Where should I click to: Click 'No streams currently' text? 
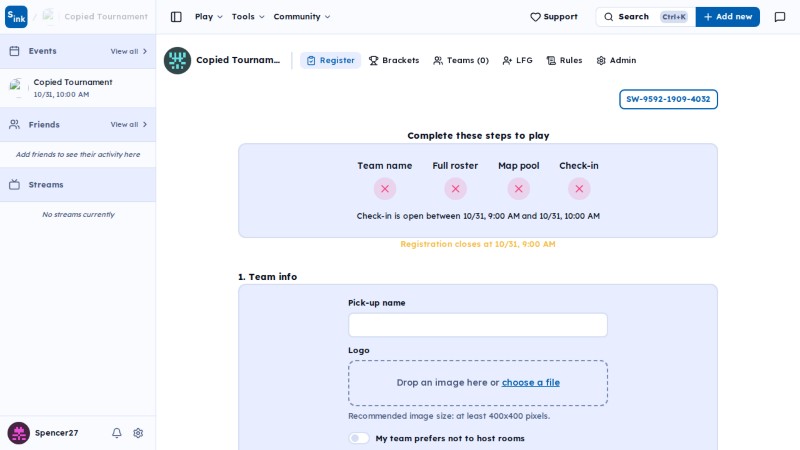pyautogui.click(x=78, y=214)
